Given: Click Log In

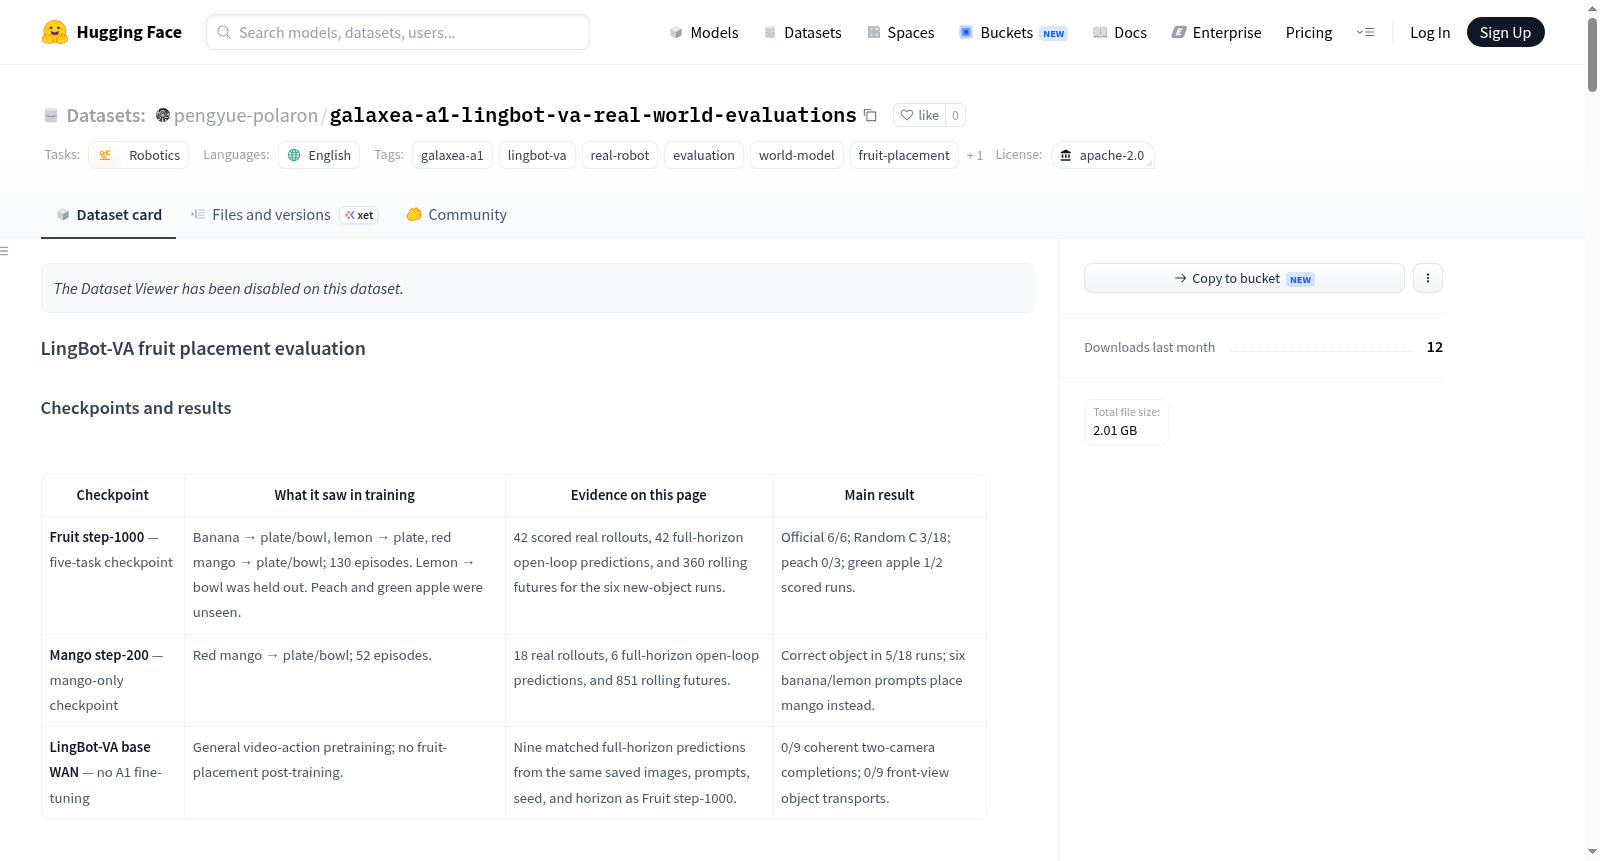Looking at the screenshot, I should [x=1429, y=32].
